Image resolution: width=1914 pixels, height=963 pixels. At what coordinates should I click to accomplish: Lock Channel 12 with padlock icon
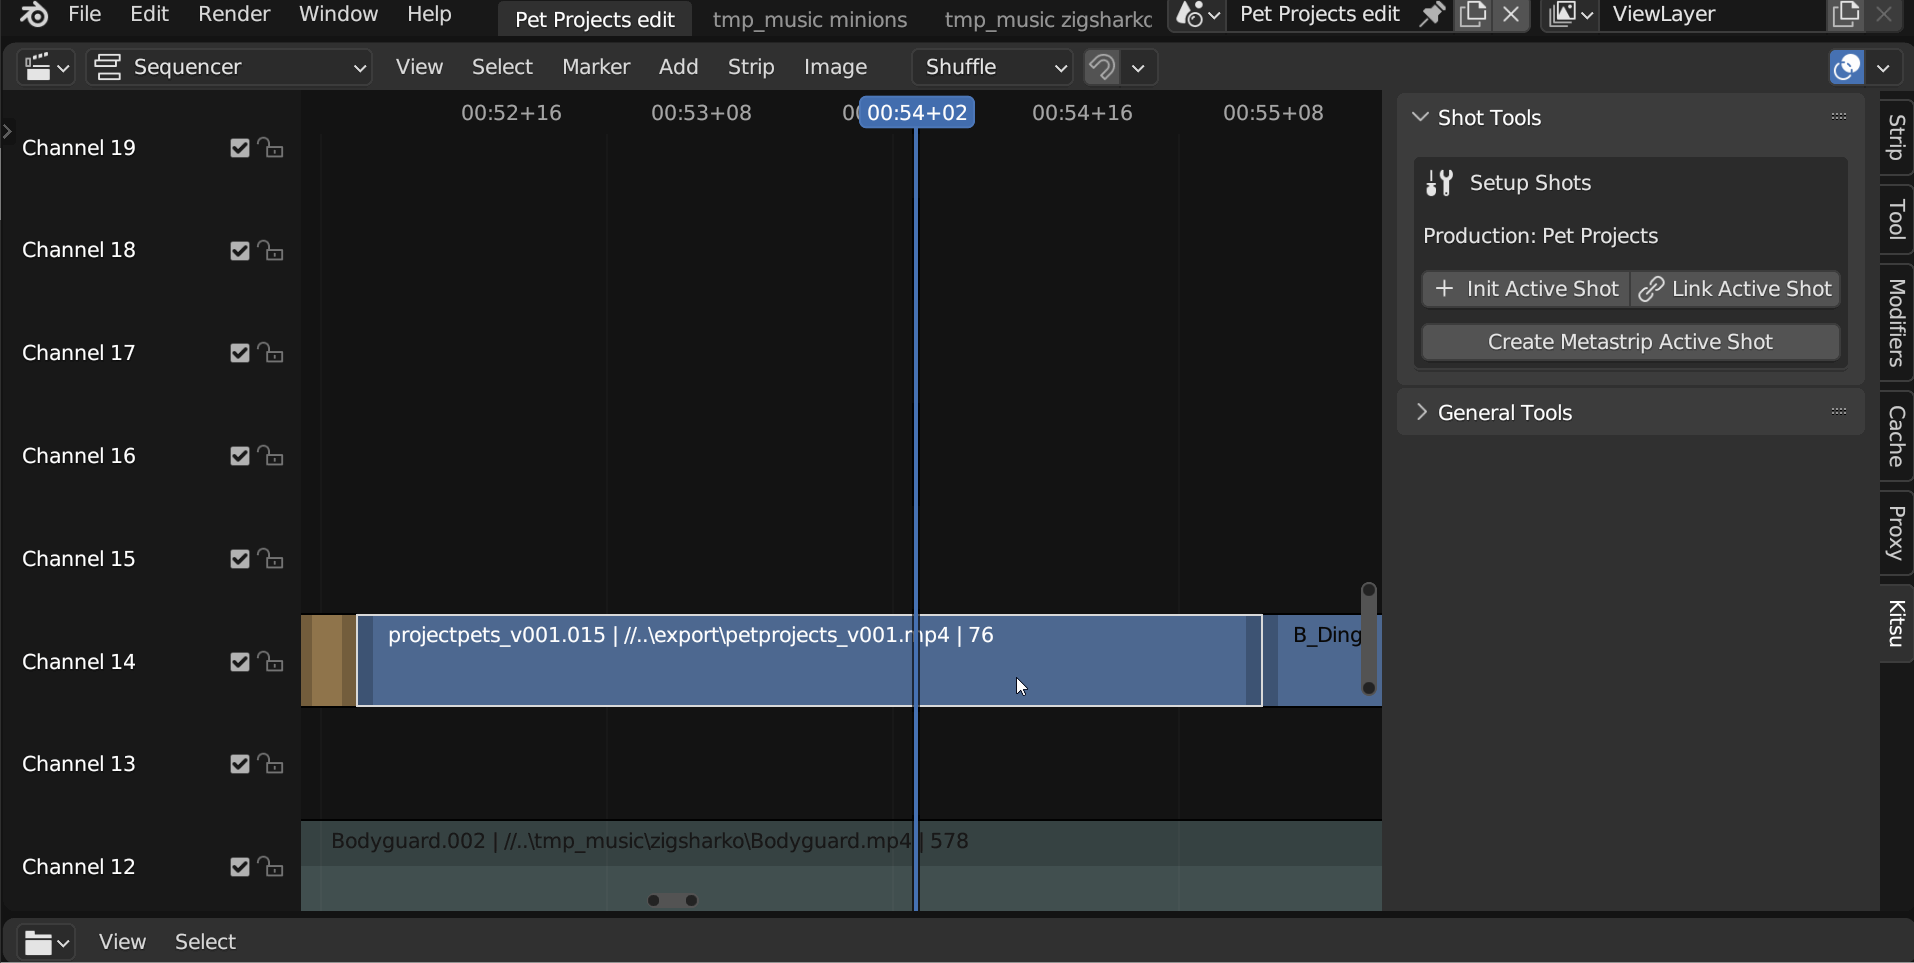tap(270, 867)
